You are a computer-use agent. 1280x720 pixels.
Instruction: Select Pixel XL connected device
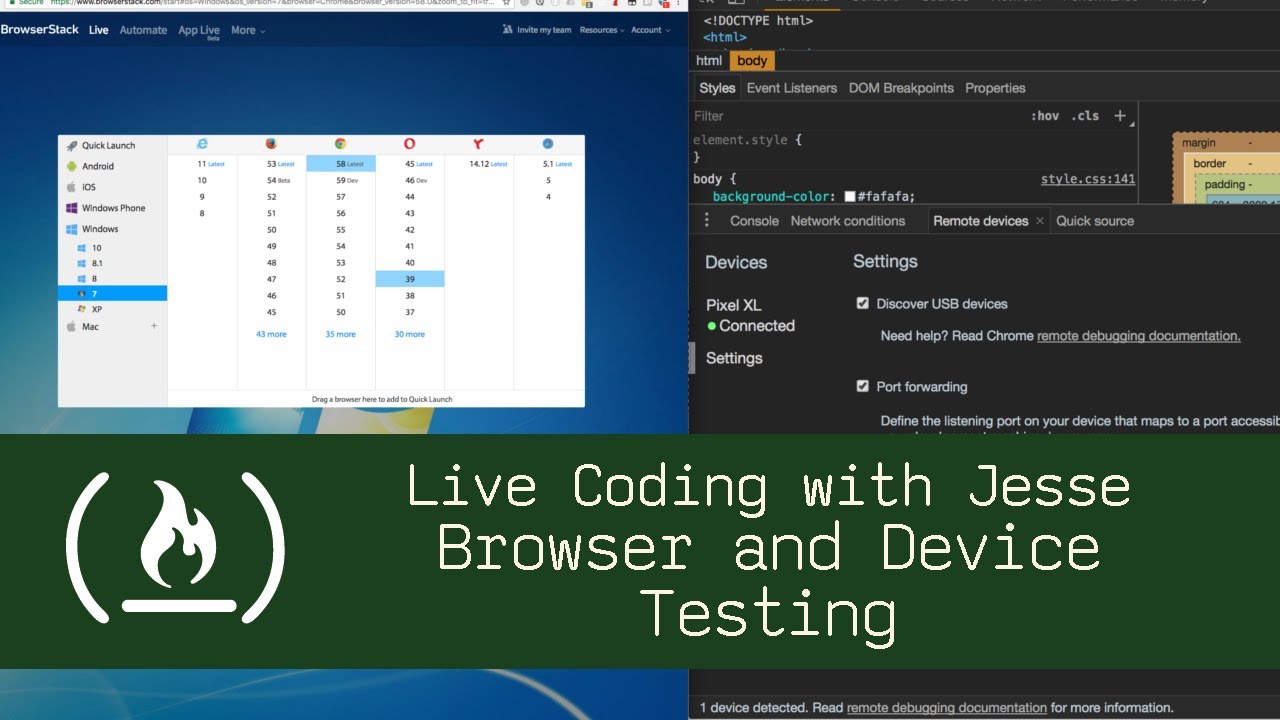click(x=750, y=315)
